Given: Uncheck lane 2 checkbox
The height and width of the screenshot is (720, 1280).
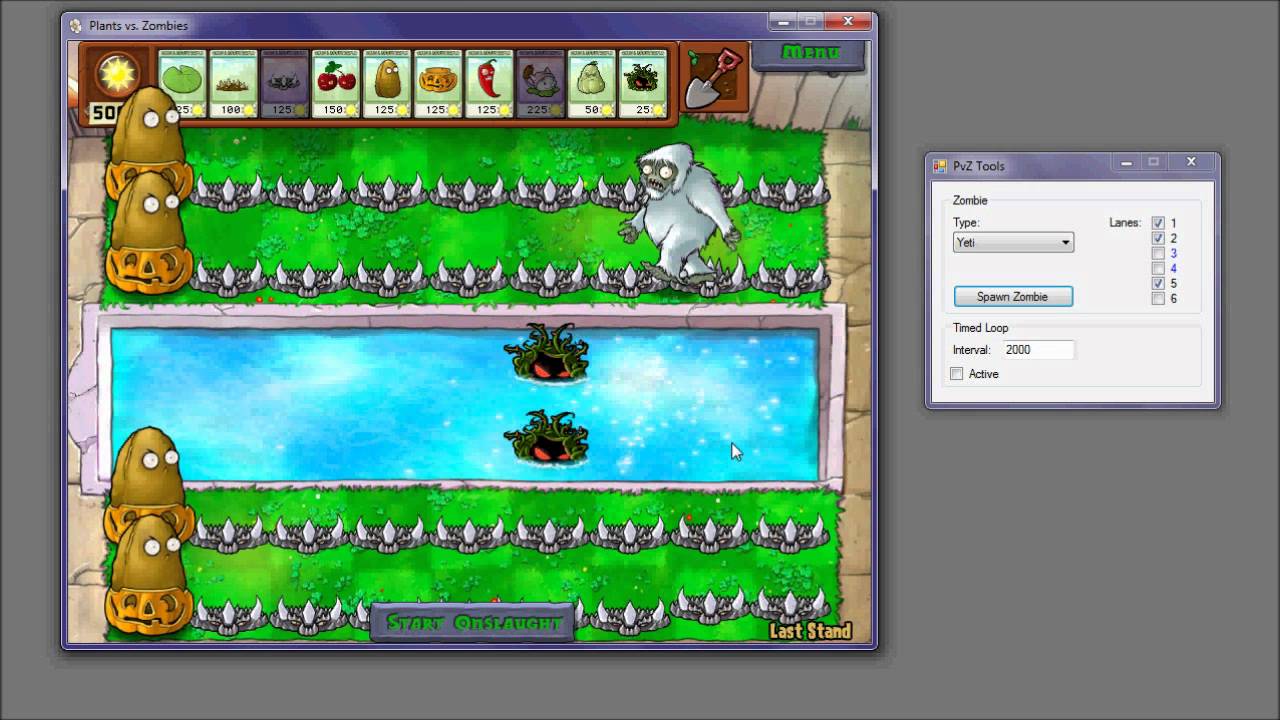Looking at the screenshot, I should 1158,238.
